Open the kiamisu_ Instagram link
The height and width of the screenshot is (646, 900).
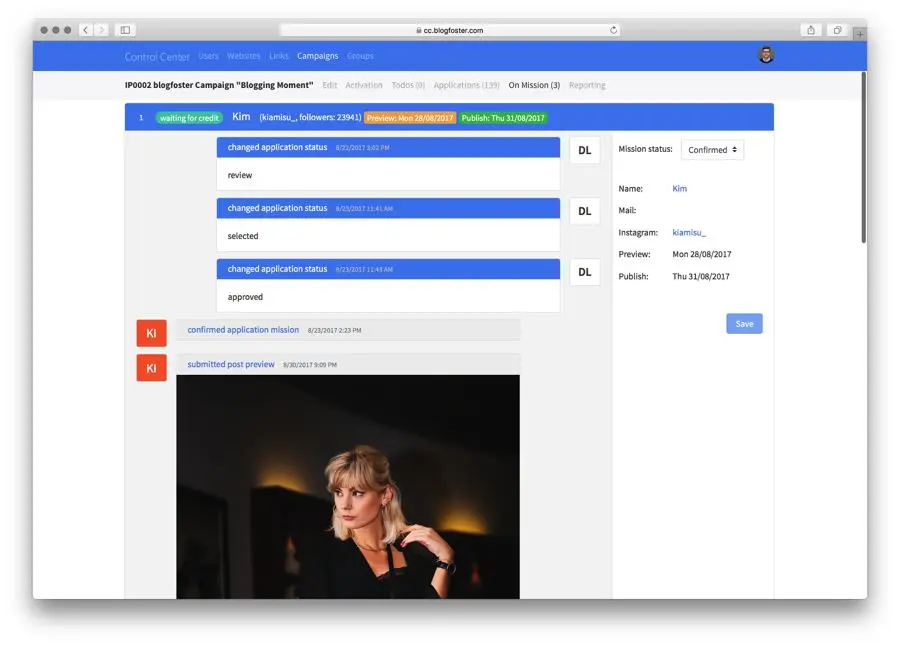689,233
